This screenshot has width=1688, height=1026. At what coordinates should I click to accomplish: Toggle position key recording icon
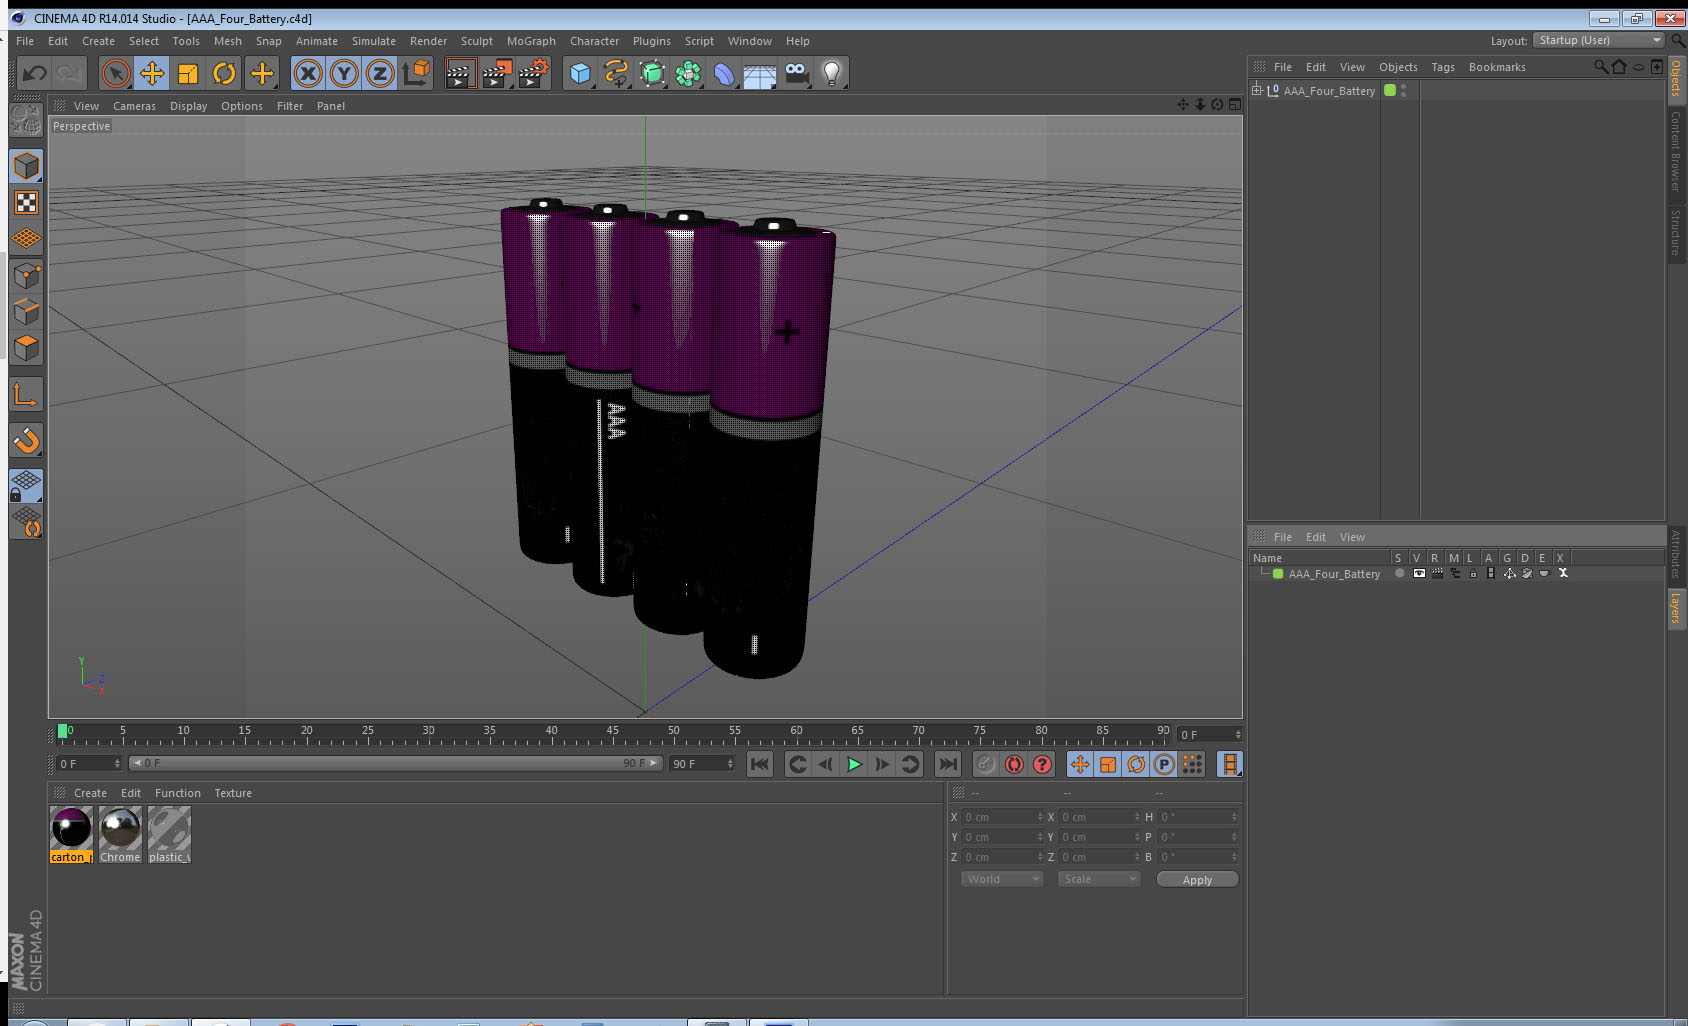coord(1080,764)
